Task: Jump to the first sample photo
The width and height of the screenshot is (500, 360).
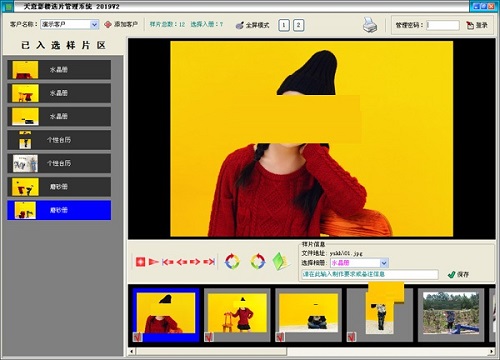Action: (168, 262)
